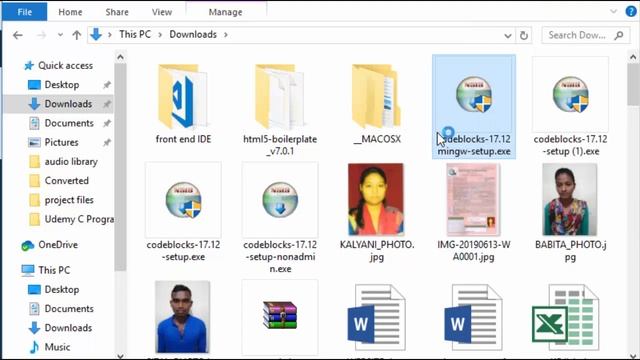This screenshot has height=360, width=640.
Task: Select the photo of man in blue shirt
Action: tap(182, 316)
